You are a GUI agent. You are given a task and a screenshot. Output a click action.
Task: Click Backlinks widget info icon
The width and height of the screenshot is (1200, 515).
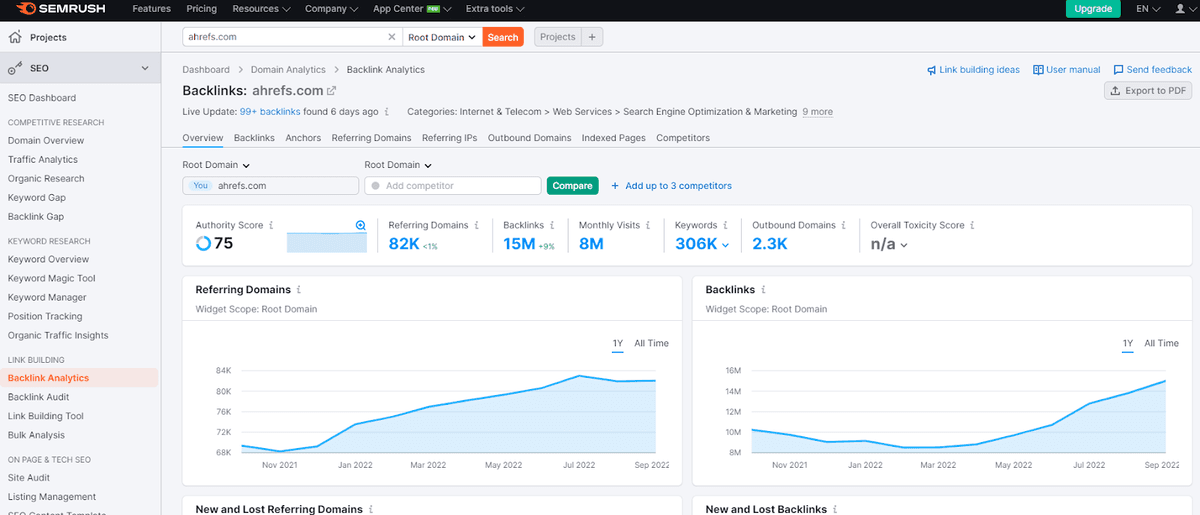pos(764,290)
